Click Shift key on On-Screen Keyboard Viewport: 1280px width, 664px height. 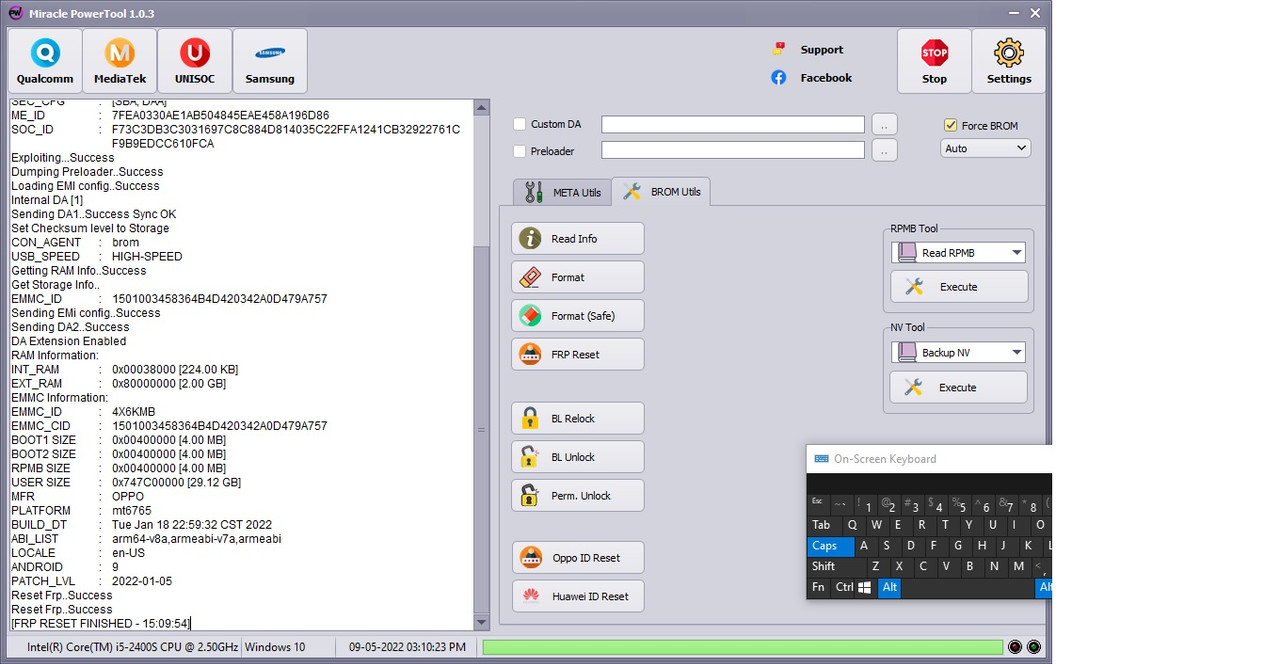tap(835, 567)
